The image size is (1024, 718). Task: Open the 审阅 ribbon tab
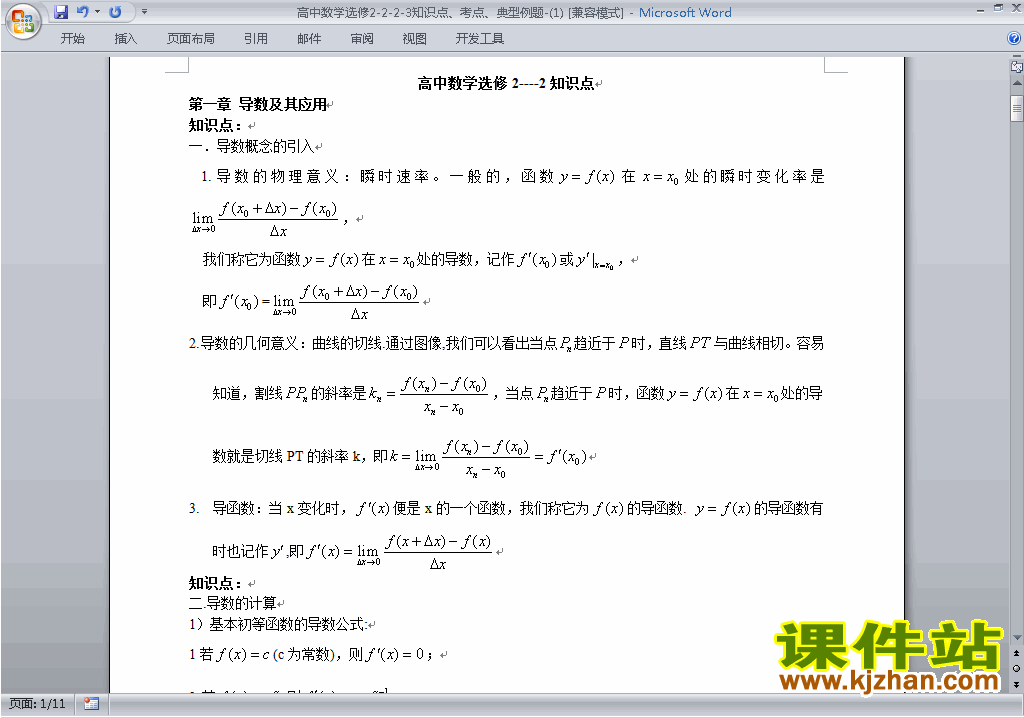click(x=362, y=39)
